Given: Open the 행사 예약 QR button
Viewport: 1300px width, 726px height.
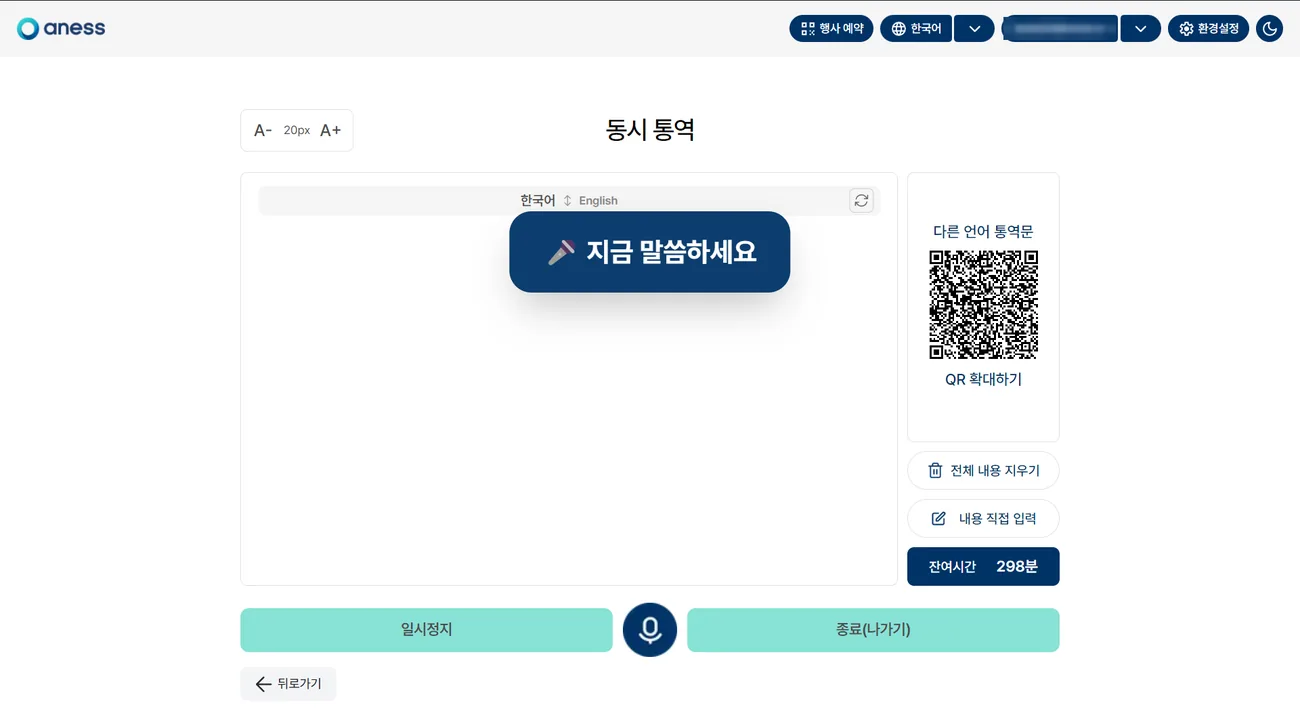Looking at the screenshot, I should coord(831,29).
